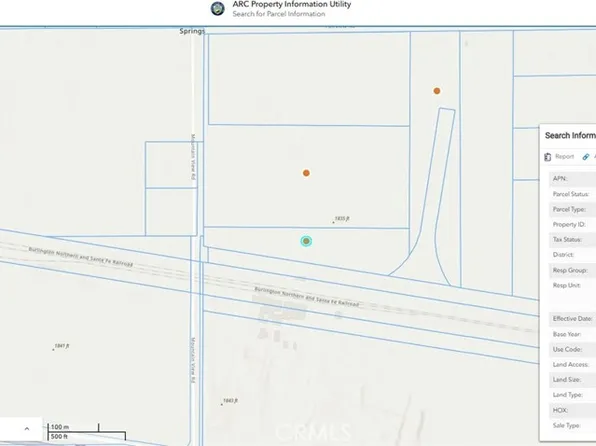The width and height of the screenshot is (596, 446).
Task: Click the ARC Property Information Utility title
Action: pos(292,5)
